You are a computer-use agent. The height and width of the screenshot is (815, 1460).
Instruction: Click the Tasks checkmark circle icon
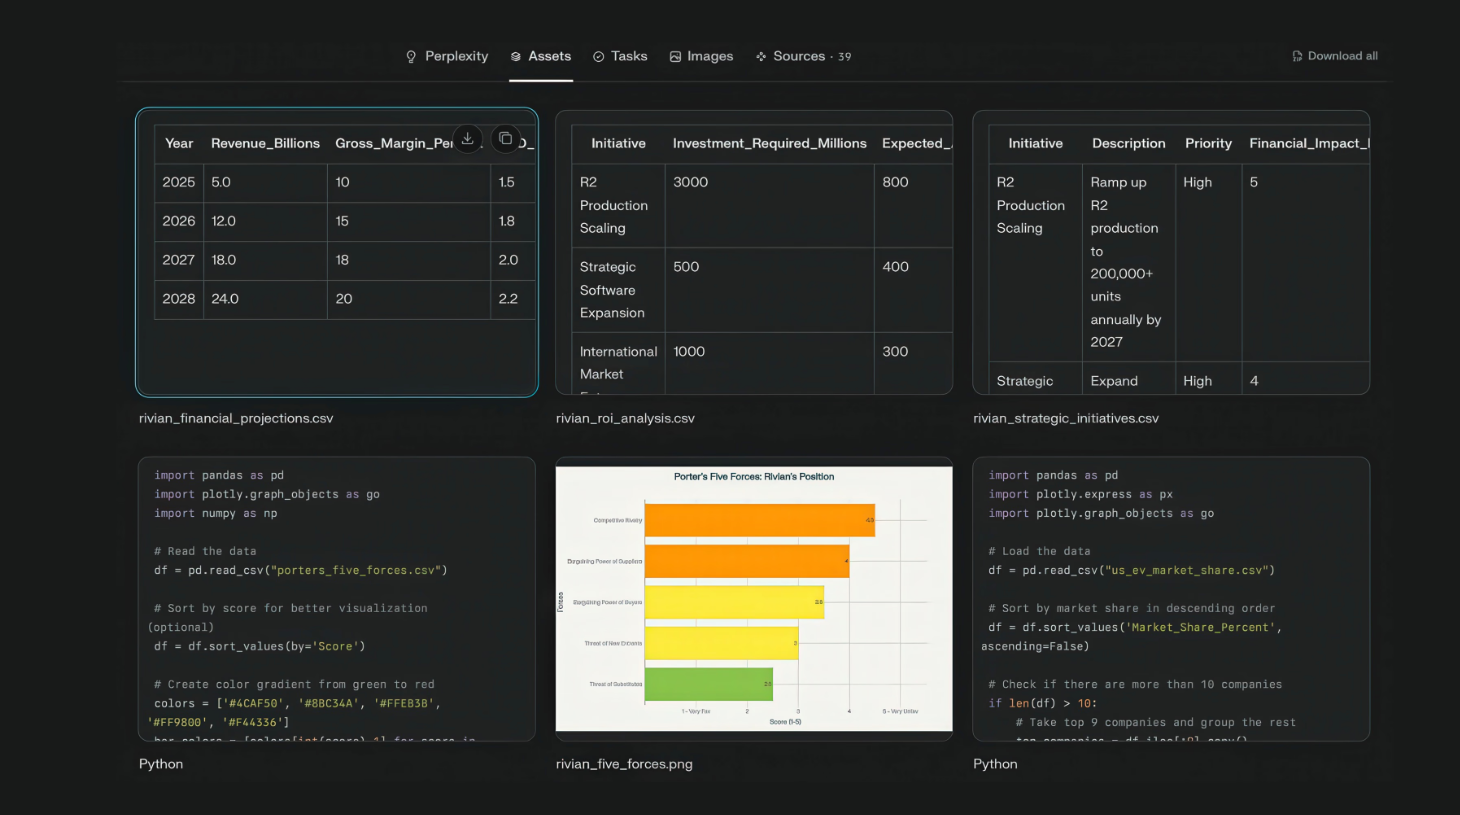(599, 57)
